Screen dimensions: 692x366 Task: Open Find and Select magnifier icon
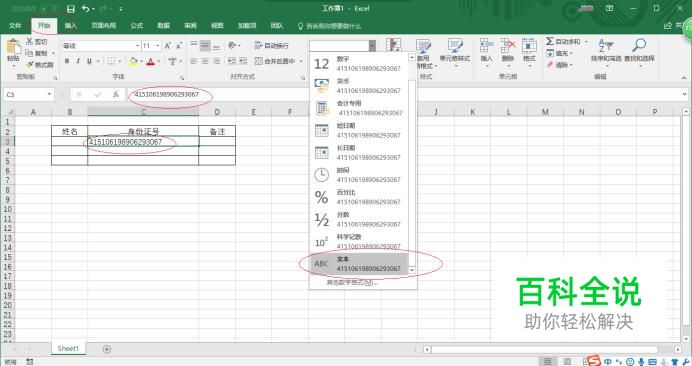coord(639,45)
